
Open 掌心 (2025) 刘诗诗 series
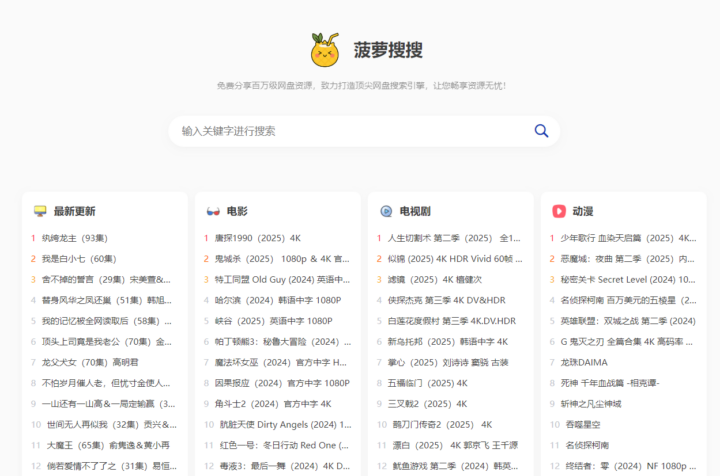pyautogui.click(x=448, y=362)
